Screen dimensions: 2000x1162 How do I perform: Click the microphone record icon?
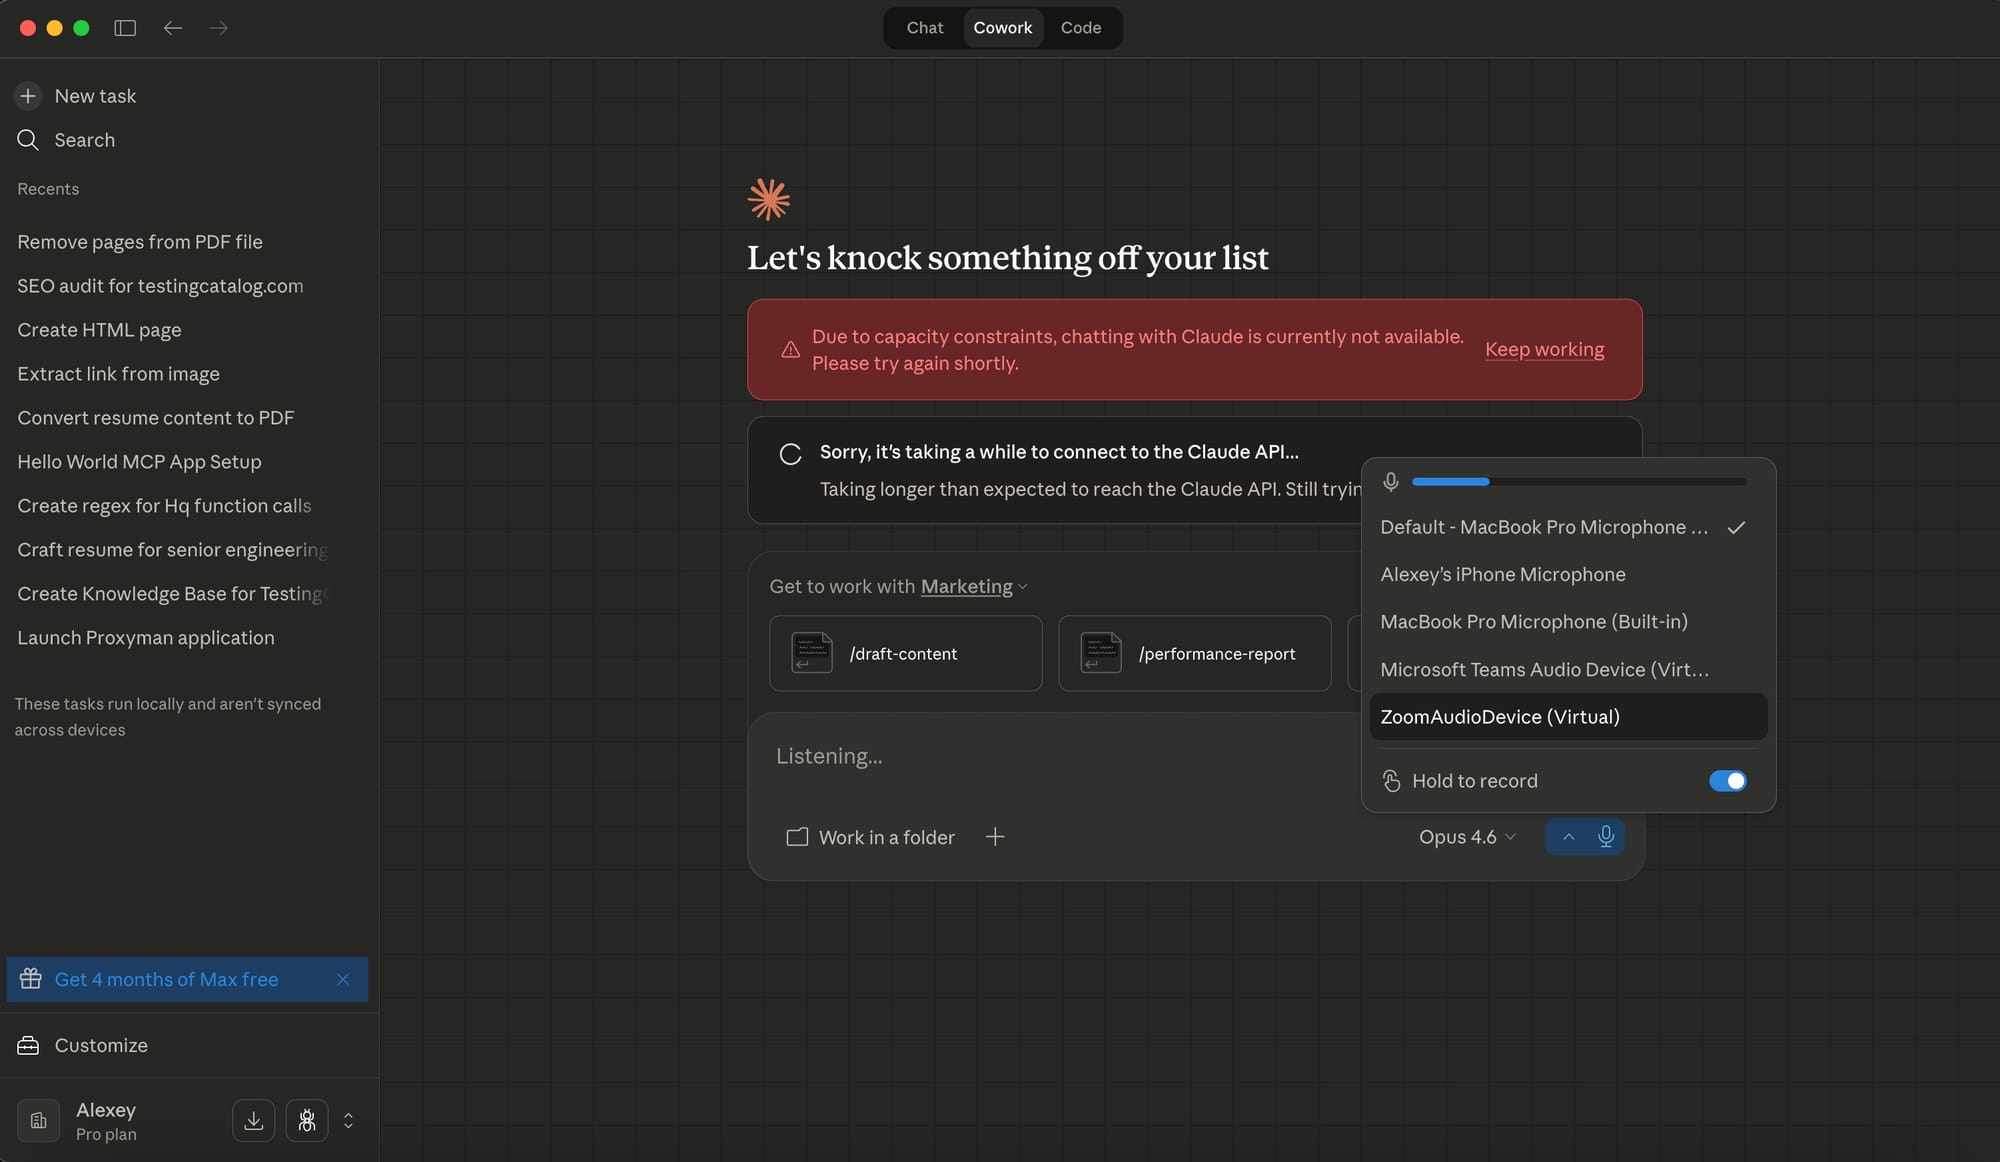(x=1606, y=836)
